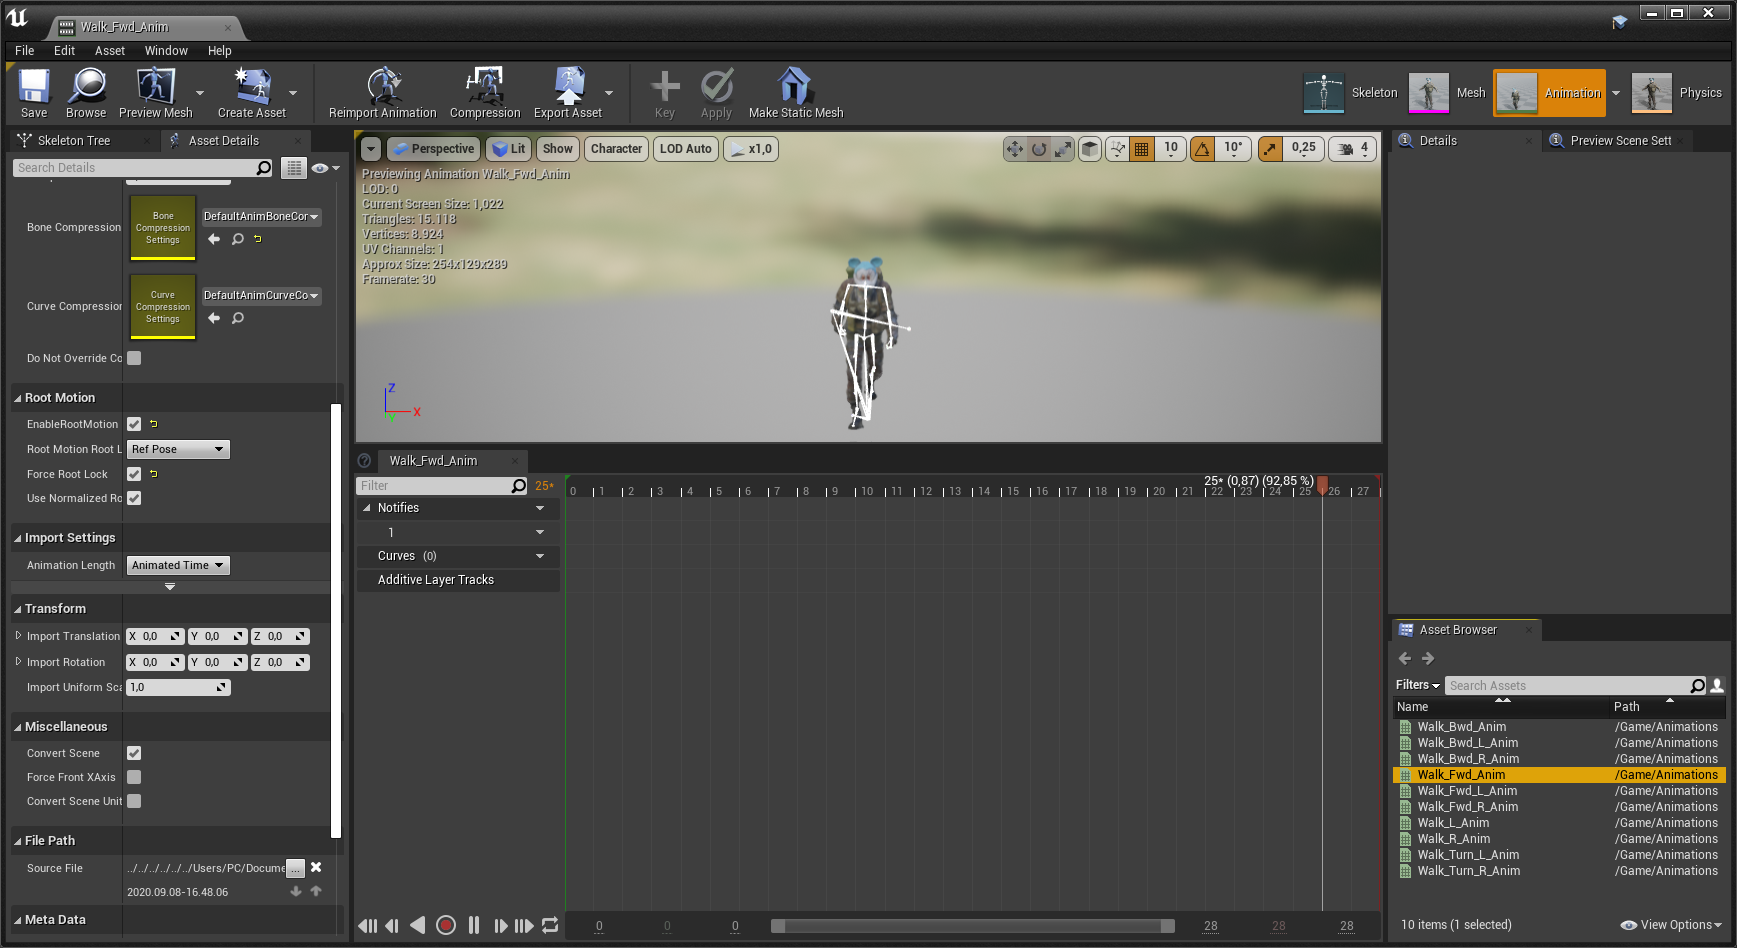Screen dimensions: 1737x948
Task: Toggle rotation snapping in viewport
Action: coord(1202,149)
